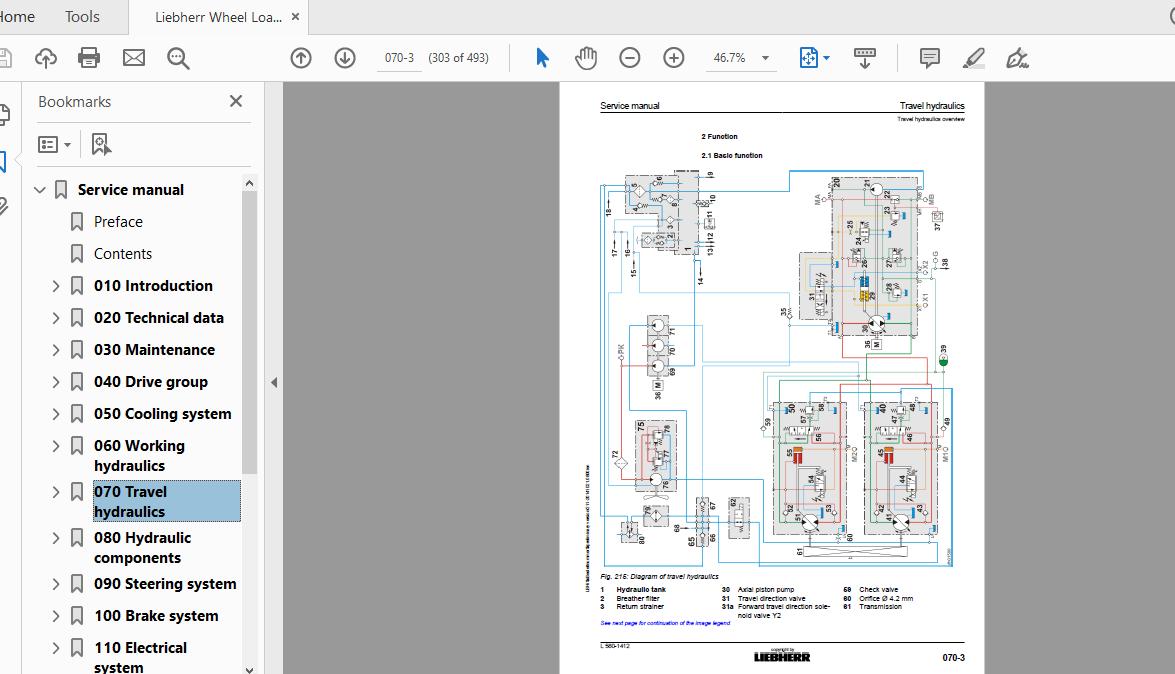This screenshot has width=1175, height=674.
Task: Email the PDF via the envelope icon
Action: pos(133,57)
